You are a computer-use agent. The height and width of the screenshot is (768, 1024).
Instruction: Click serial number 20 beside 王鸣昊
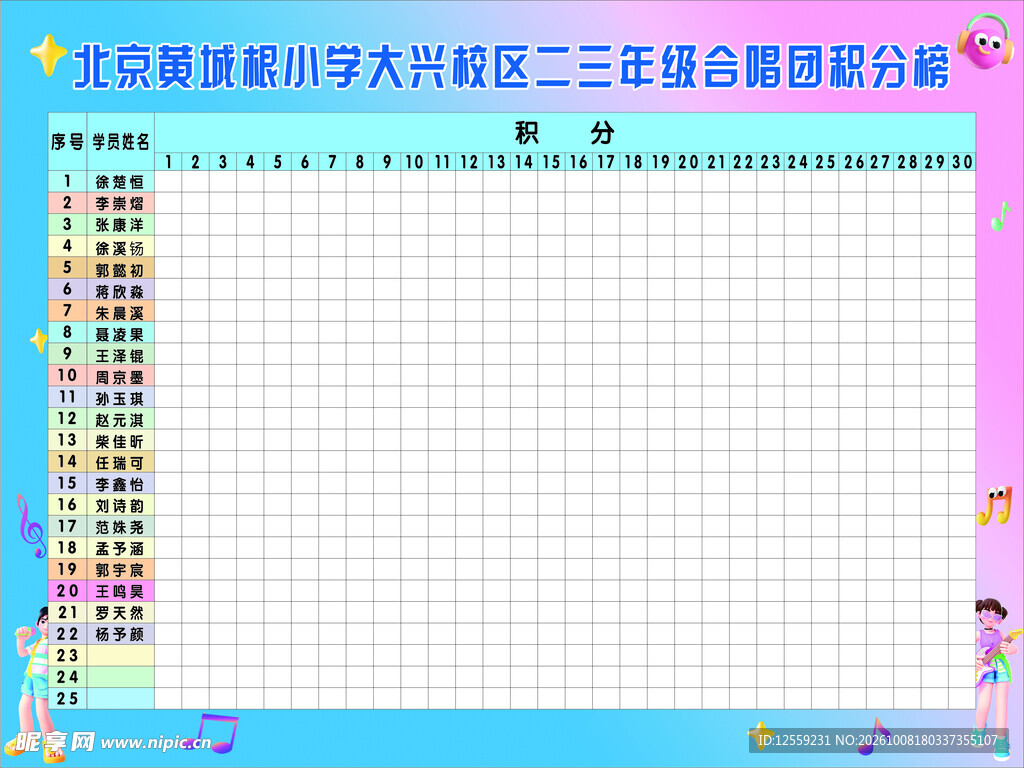[x=67, y=590]
